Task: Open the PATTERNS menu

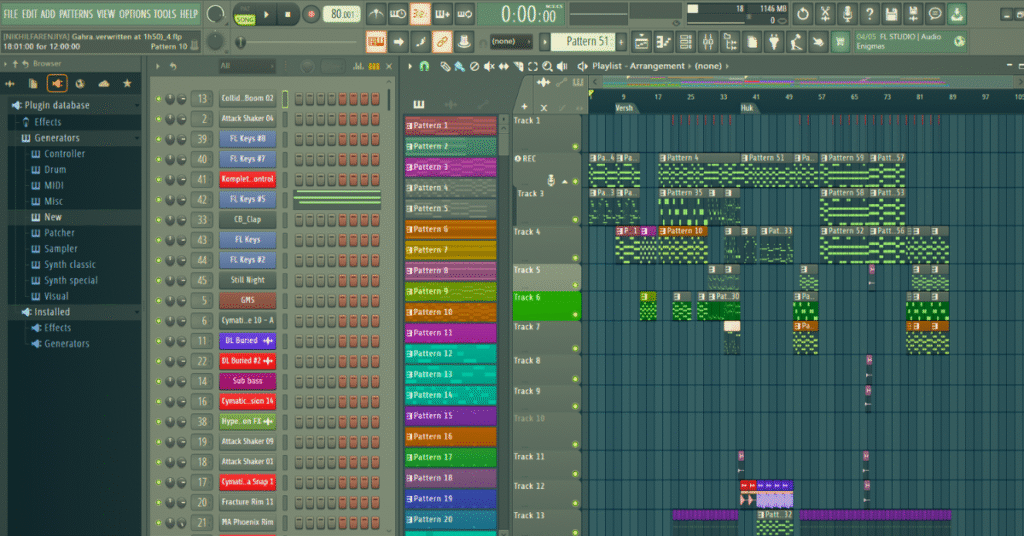Action: [x=76, y=14]
